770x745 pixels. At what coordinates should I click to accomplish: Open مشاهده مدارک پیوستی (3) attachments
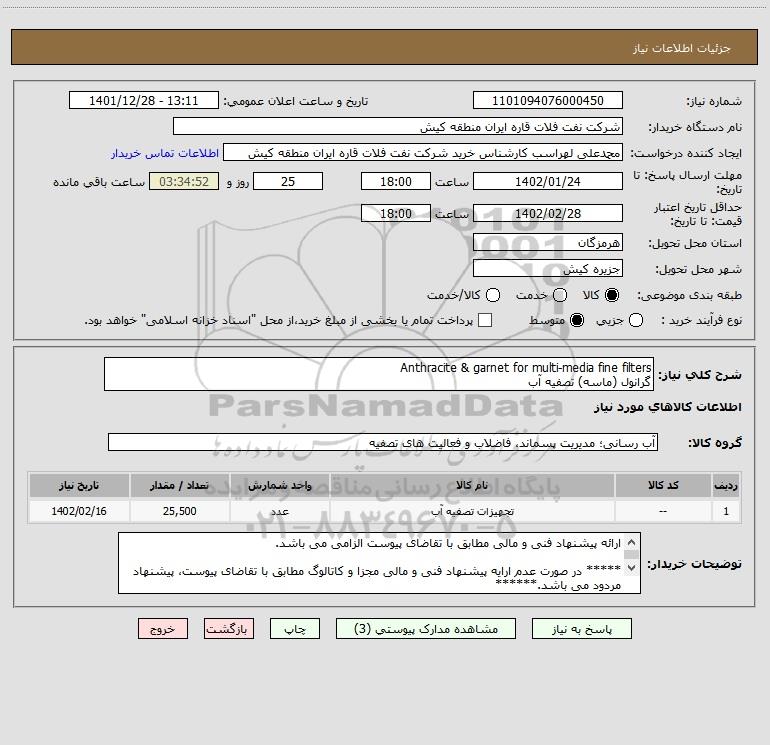click(x=426, y=629)
